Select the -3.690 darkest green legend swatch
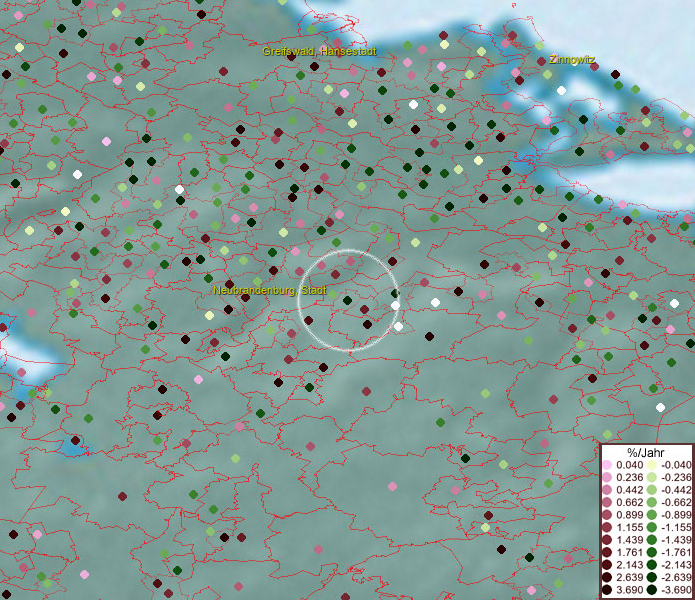Screen dimensions: 695x600 click(652, 590)
